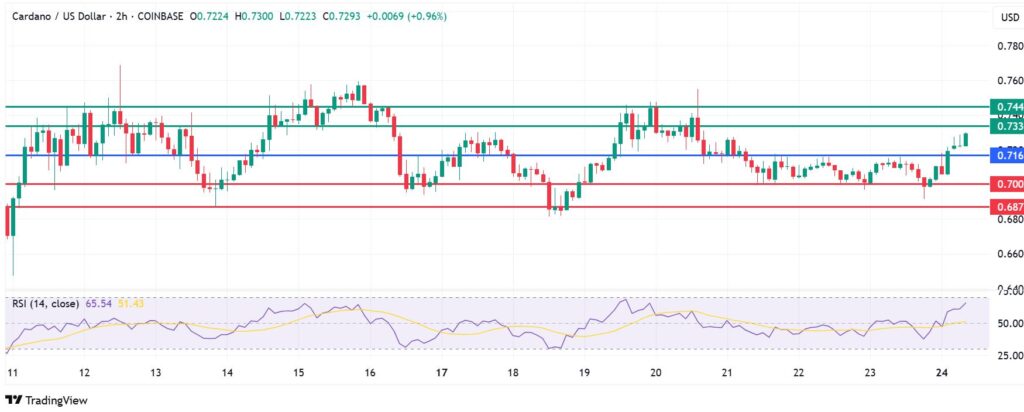
Task: Click date 20 on the time axis
Action: coord(656,372)
